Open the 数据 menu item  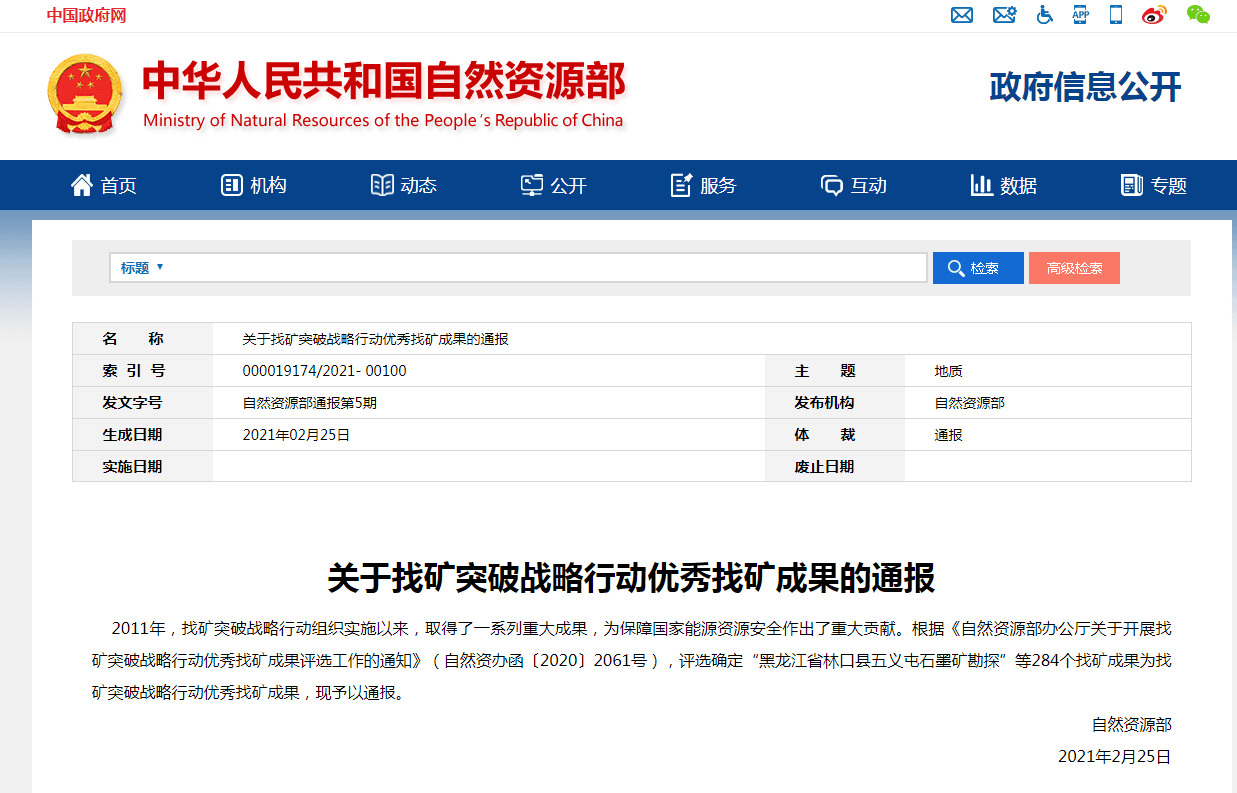(1018, 186)
